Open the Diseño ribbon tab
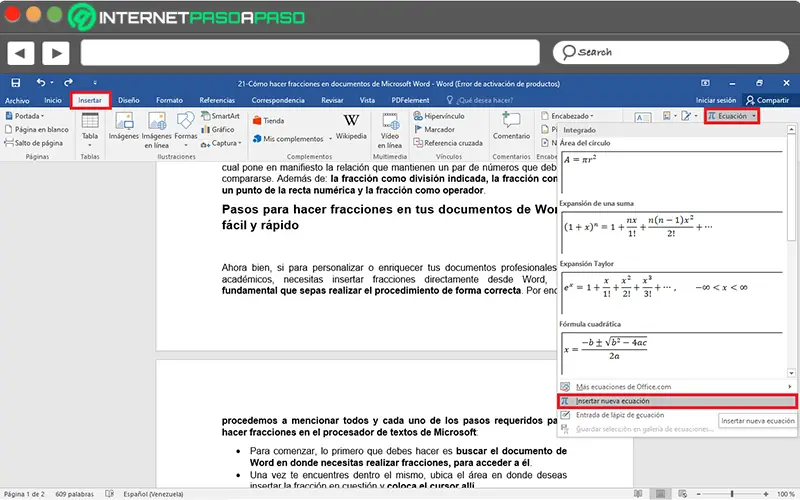The width and height of the screenshot is (800, 500). coord(129,100)
